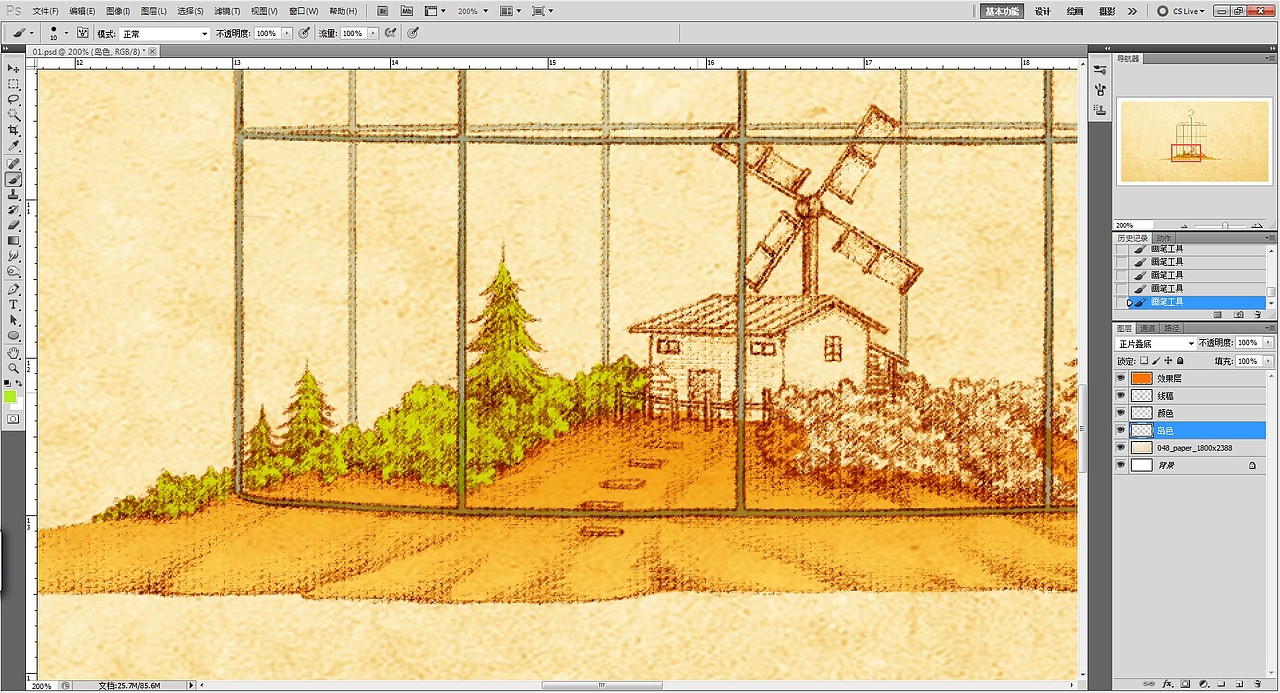
Task: Open 不透明度 slider arrow in options bar
Action: (x=288, y=33)
